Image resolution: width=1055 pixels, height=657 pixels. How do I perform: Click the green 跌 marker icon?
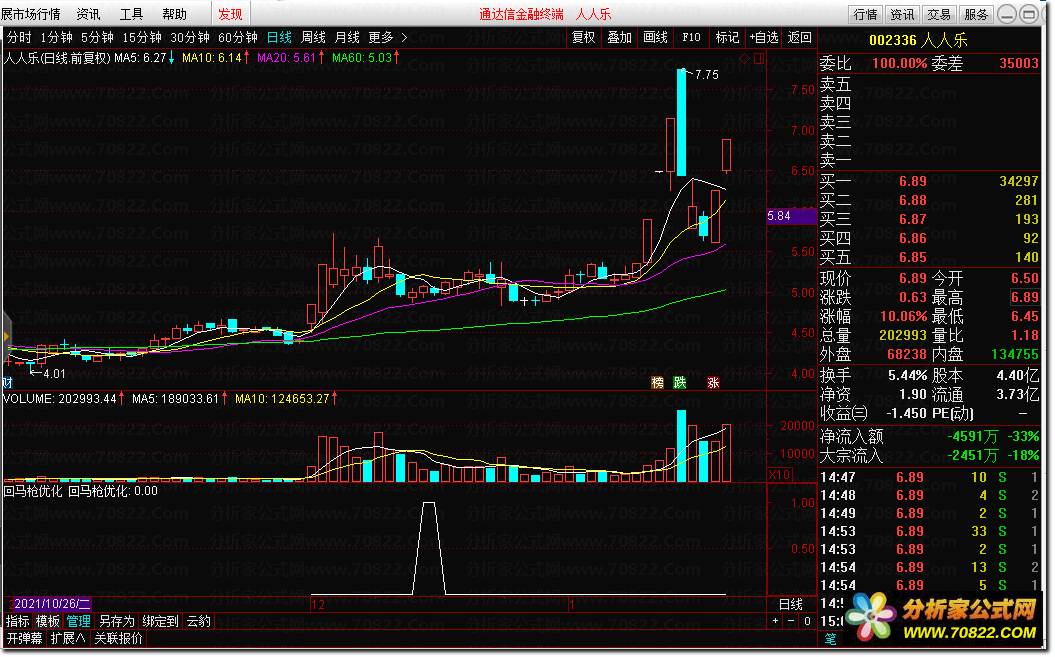click(x=680, y=383)
